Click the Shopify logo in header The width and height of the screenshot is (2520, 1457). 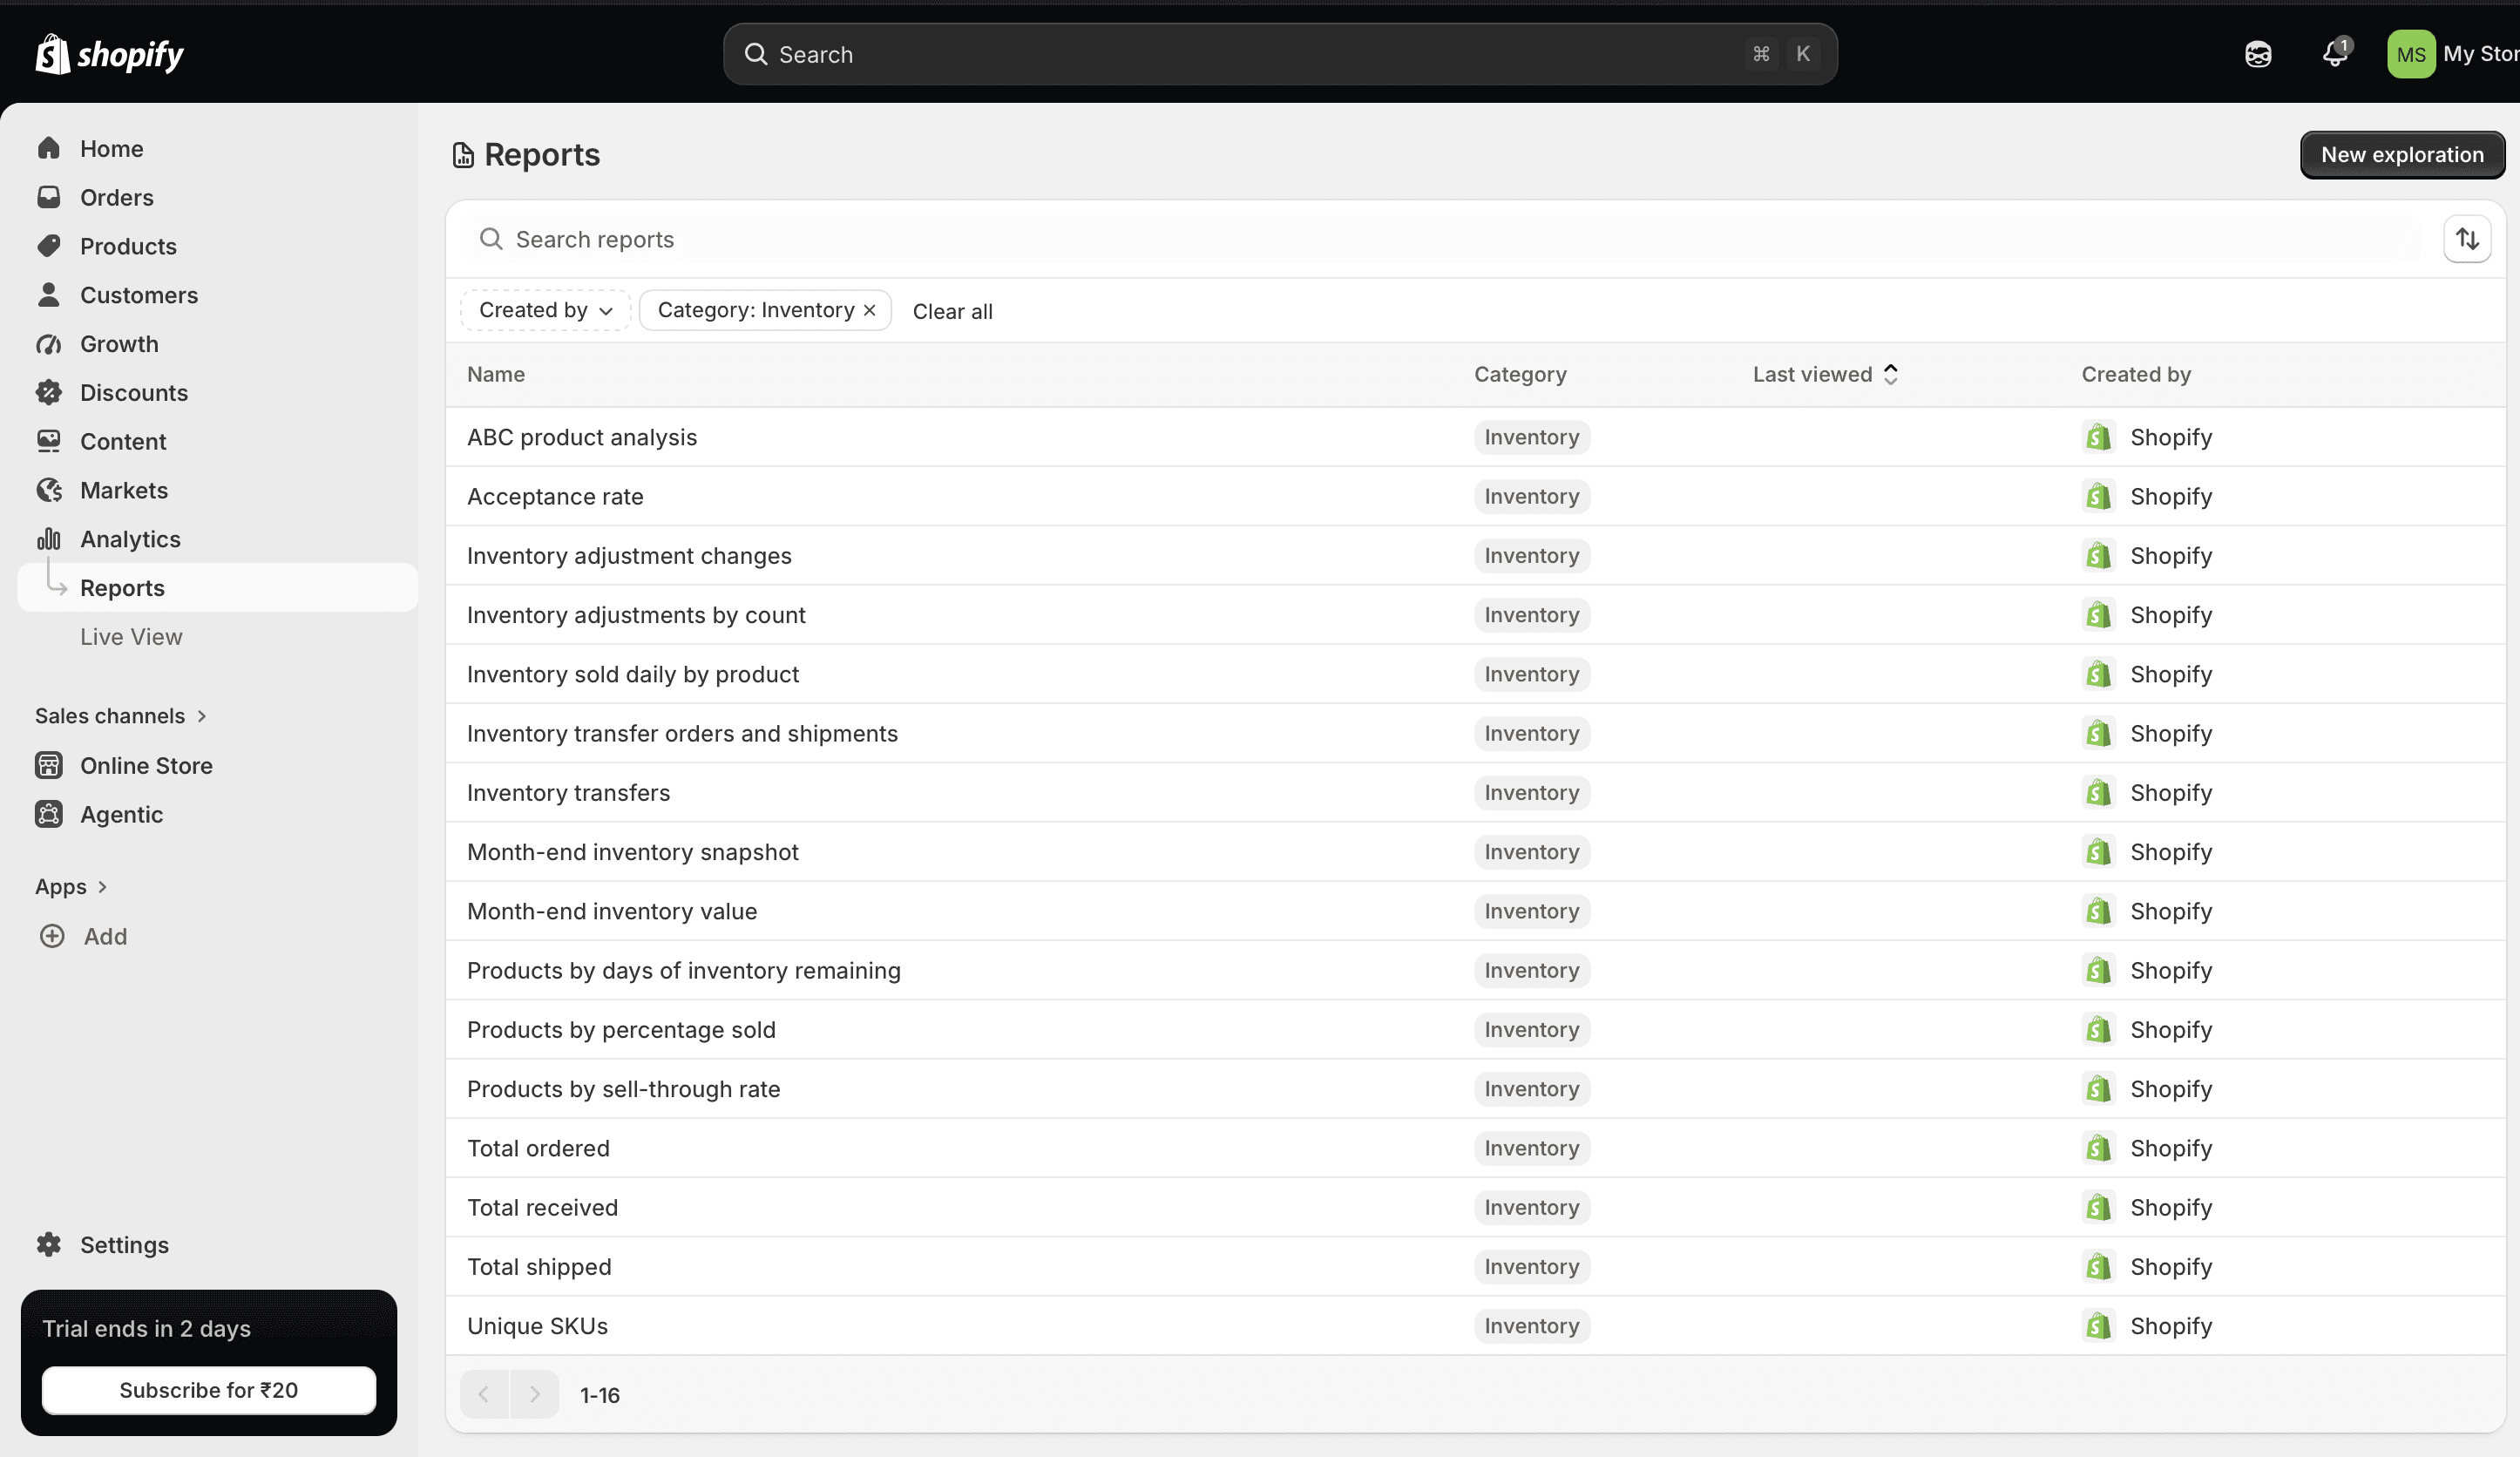109,54
